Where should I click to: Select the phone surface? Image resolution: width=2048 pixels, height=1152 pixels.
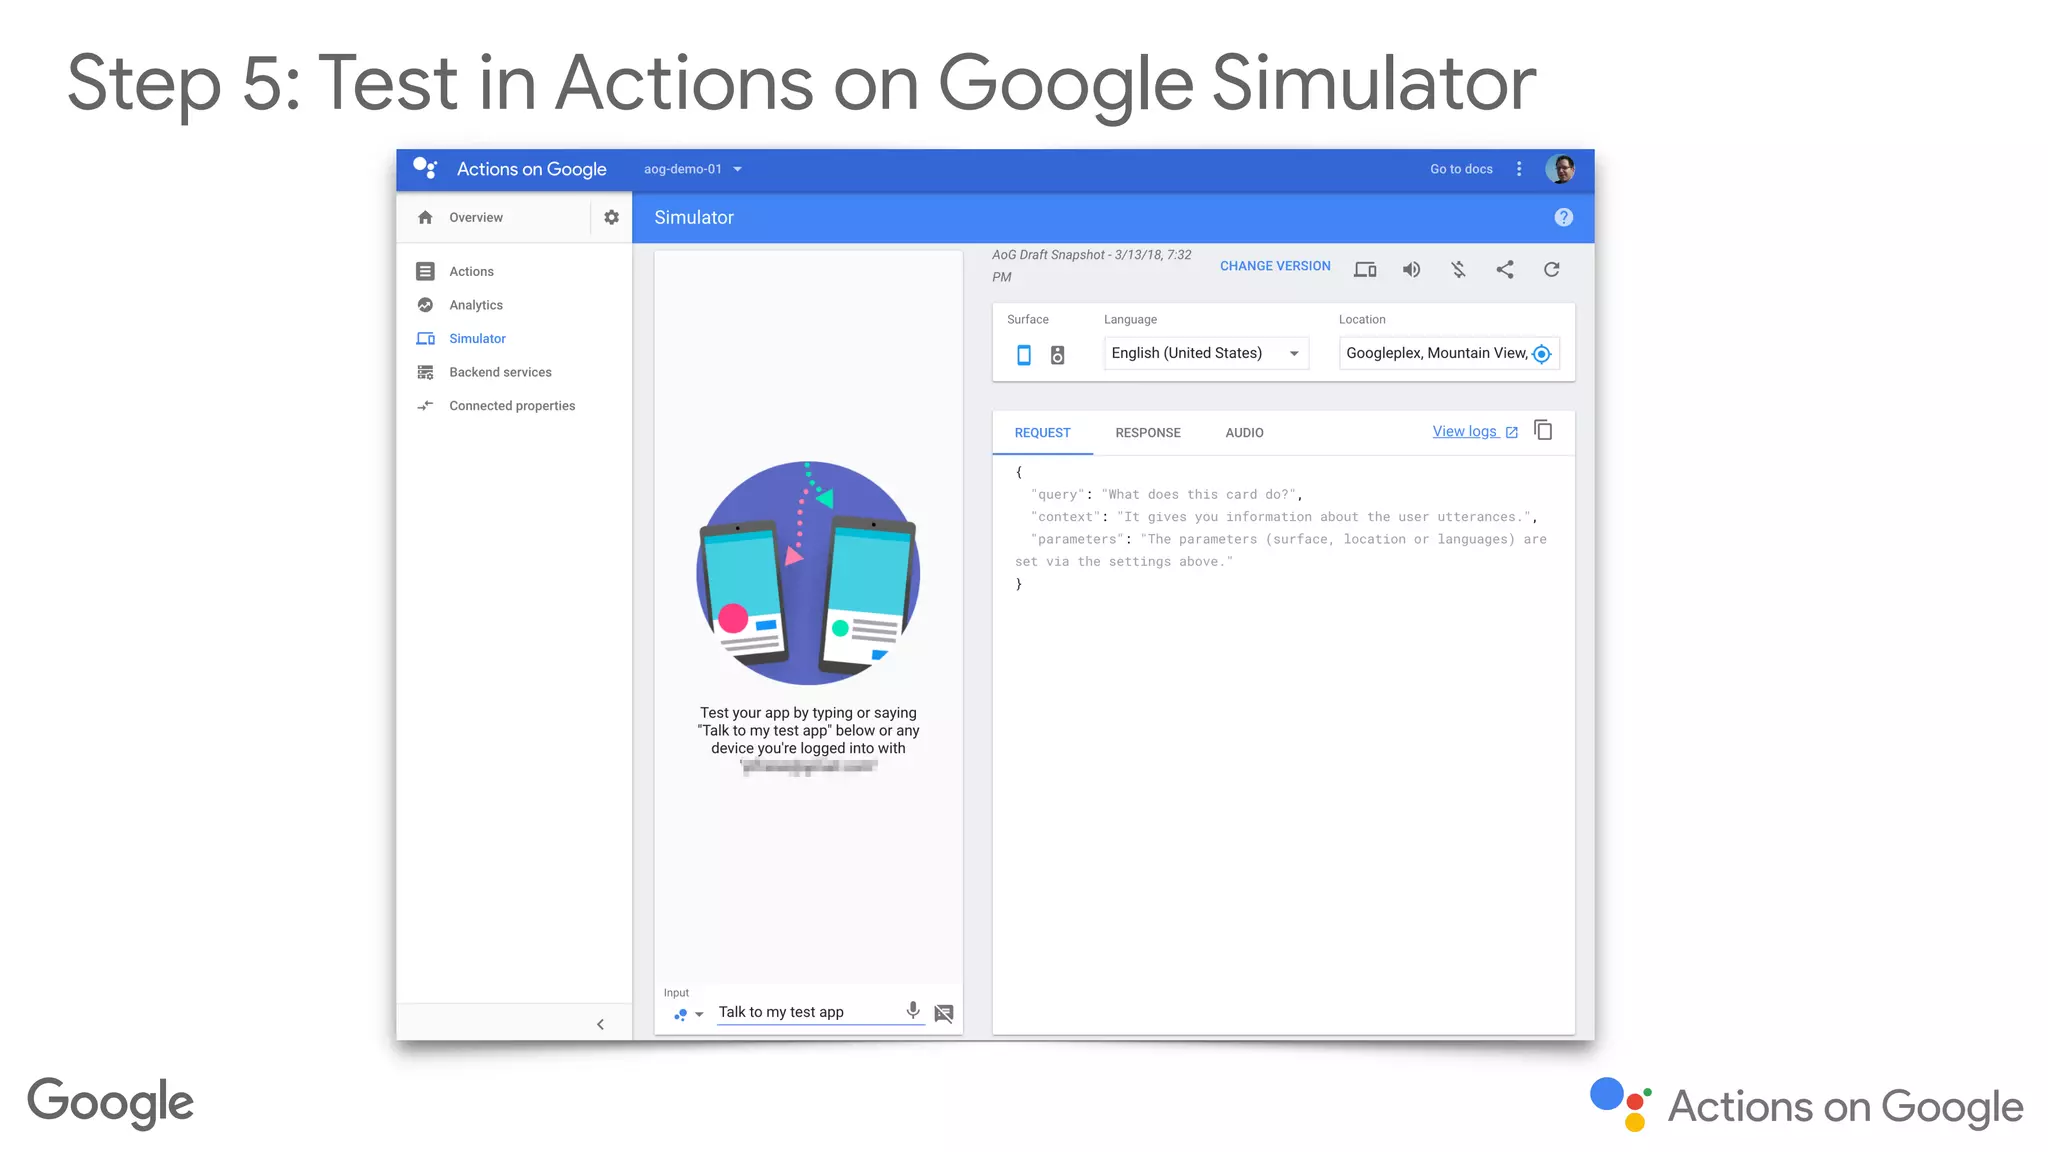[1024, 354]
